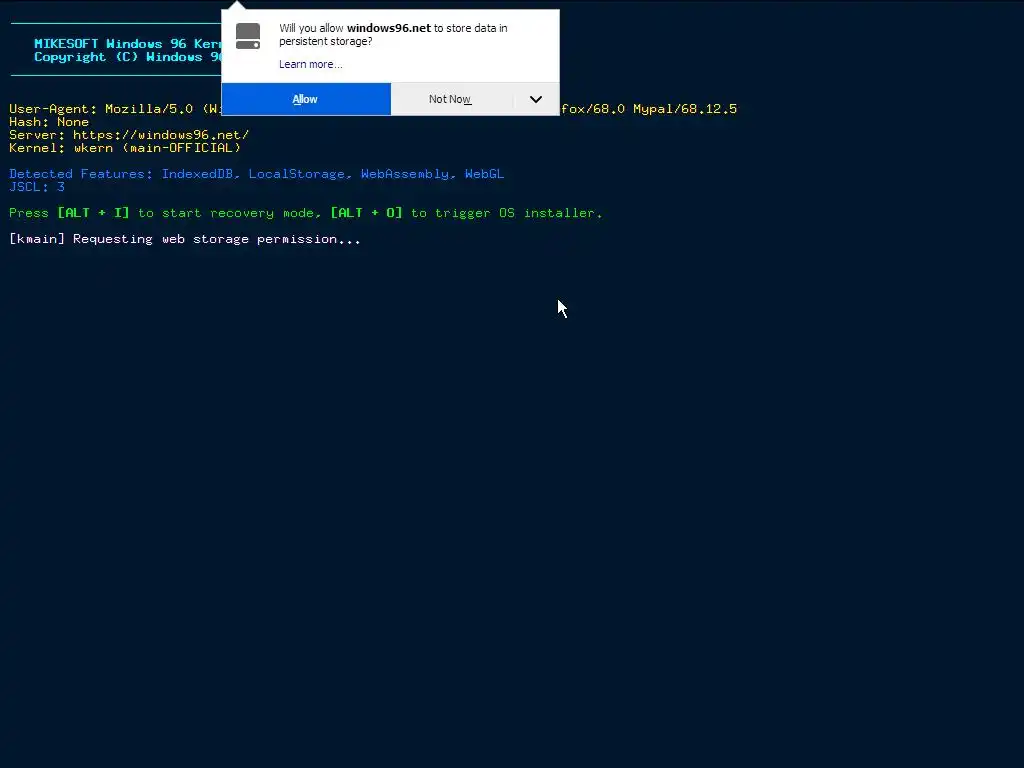Viewport: 1024px width, 768px height.
Task: Click the 'Detected Features' line
Action: pyautogui.click(x=257, y=174)
